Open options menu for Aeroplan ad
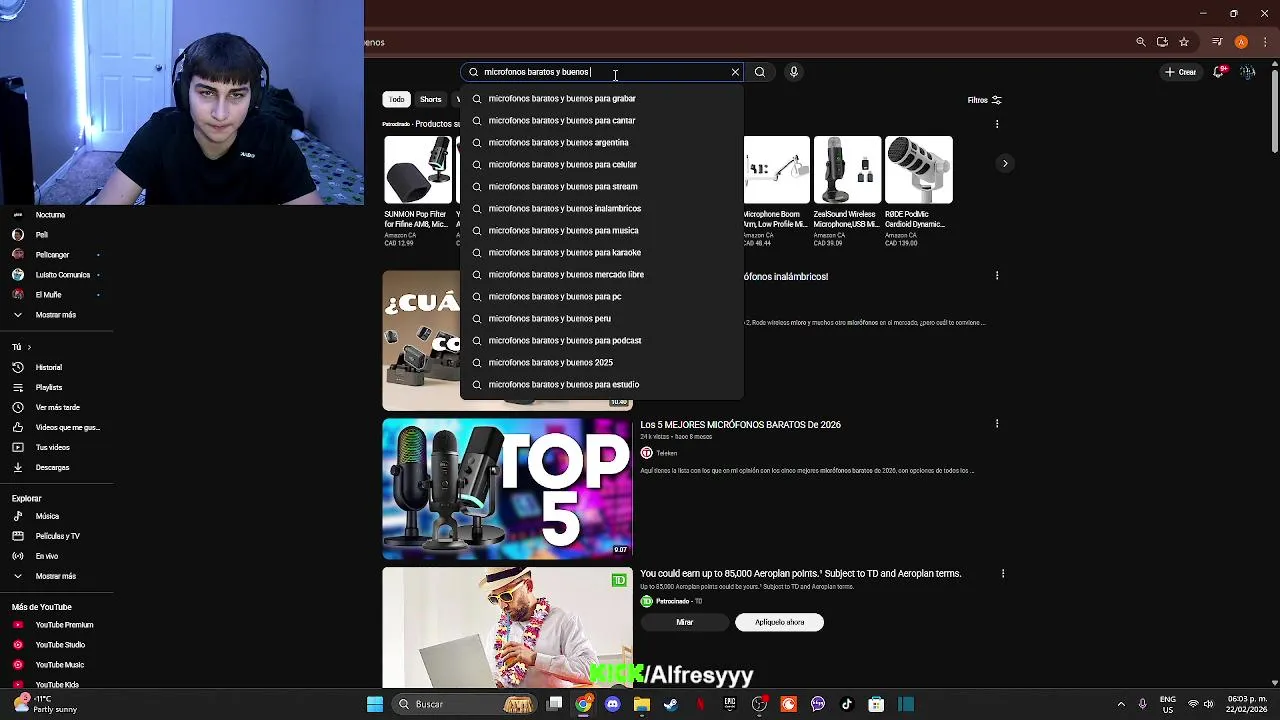1280x720 pixels. 1003,573
